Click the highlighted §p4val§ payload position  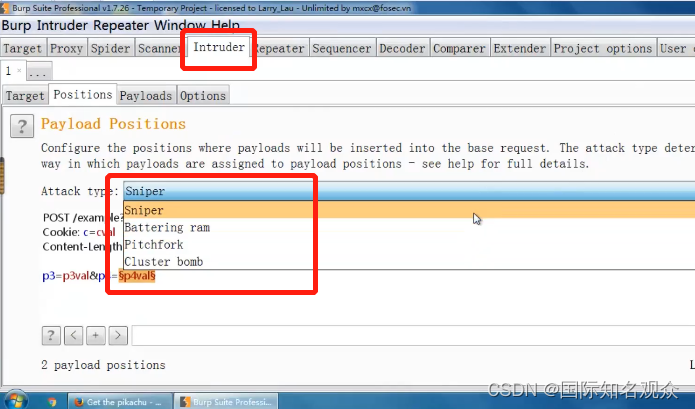tap(137, 276)
